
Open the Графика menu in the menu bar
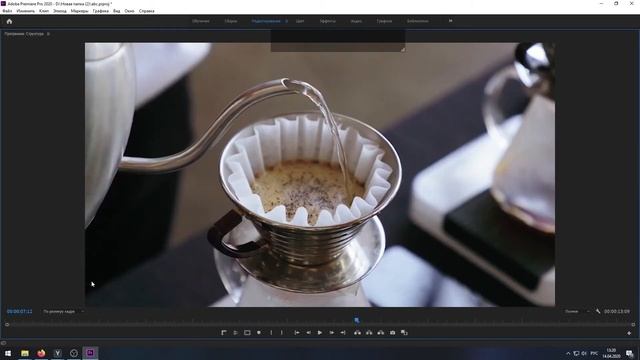(100, 11)
